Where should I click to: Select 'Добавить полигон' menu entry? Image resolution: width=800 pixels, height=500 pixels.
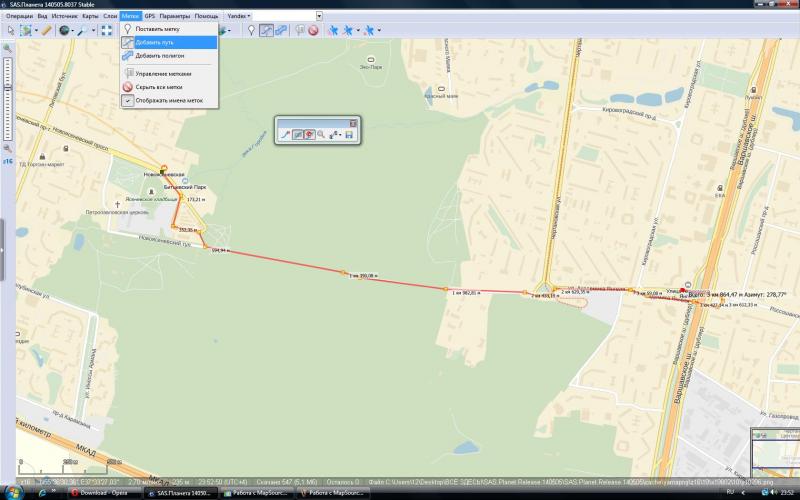[159, 55]
